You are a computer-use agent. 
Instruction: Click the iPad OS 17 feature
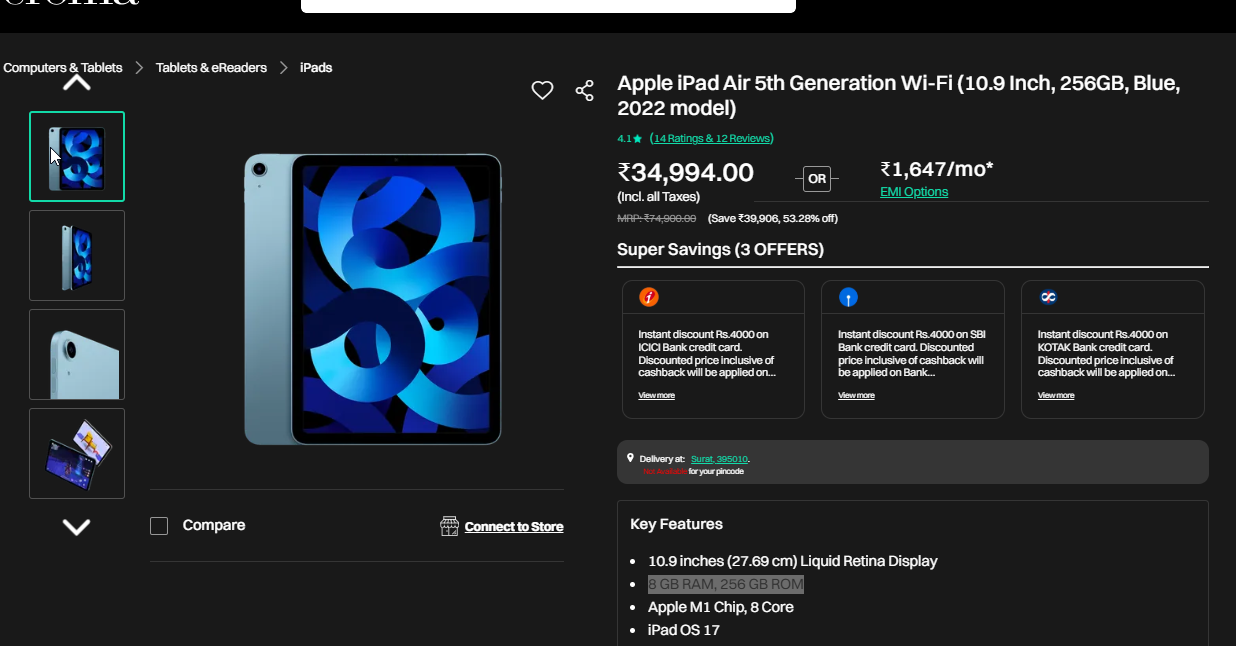coord(684,630)
